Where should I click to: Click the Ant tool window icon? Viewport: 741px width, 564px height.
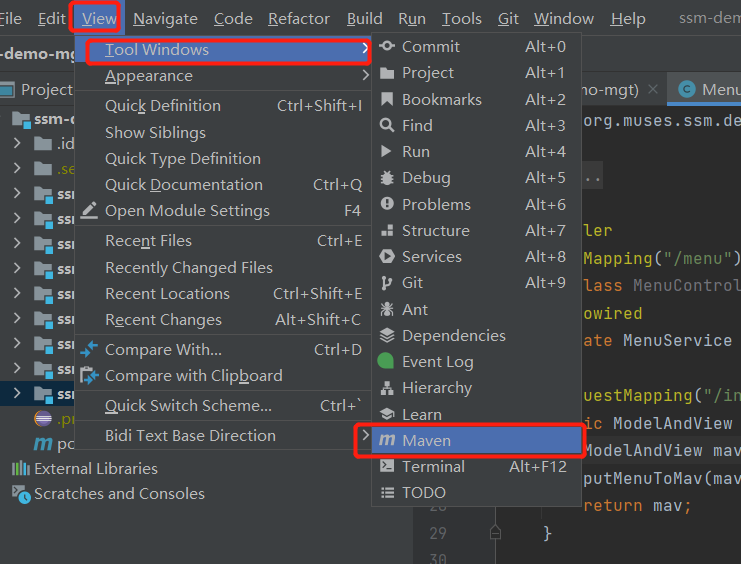click(x=387, y=310)
